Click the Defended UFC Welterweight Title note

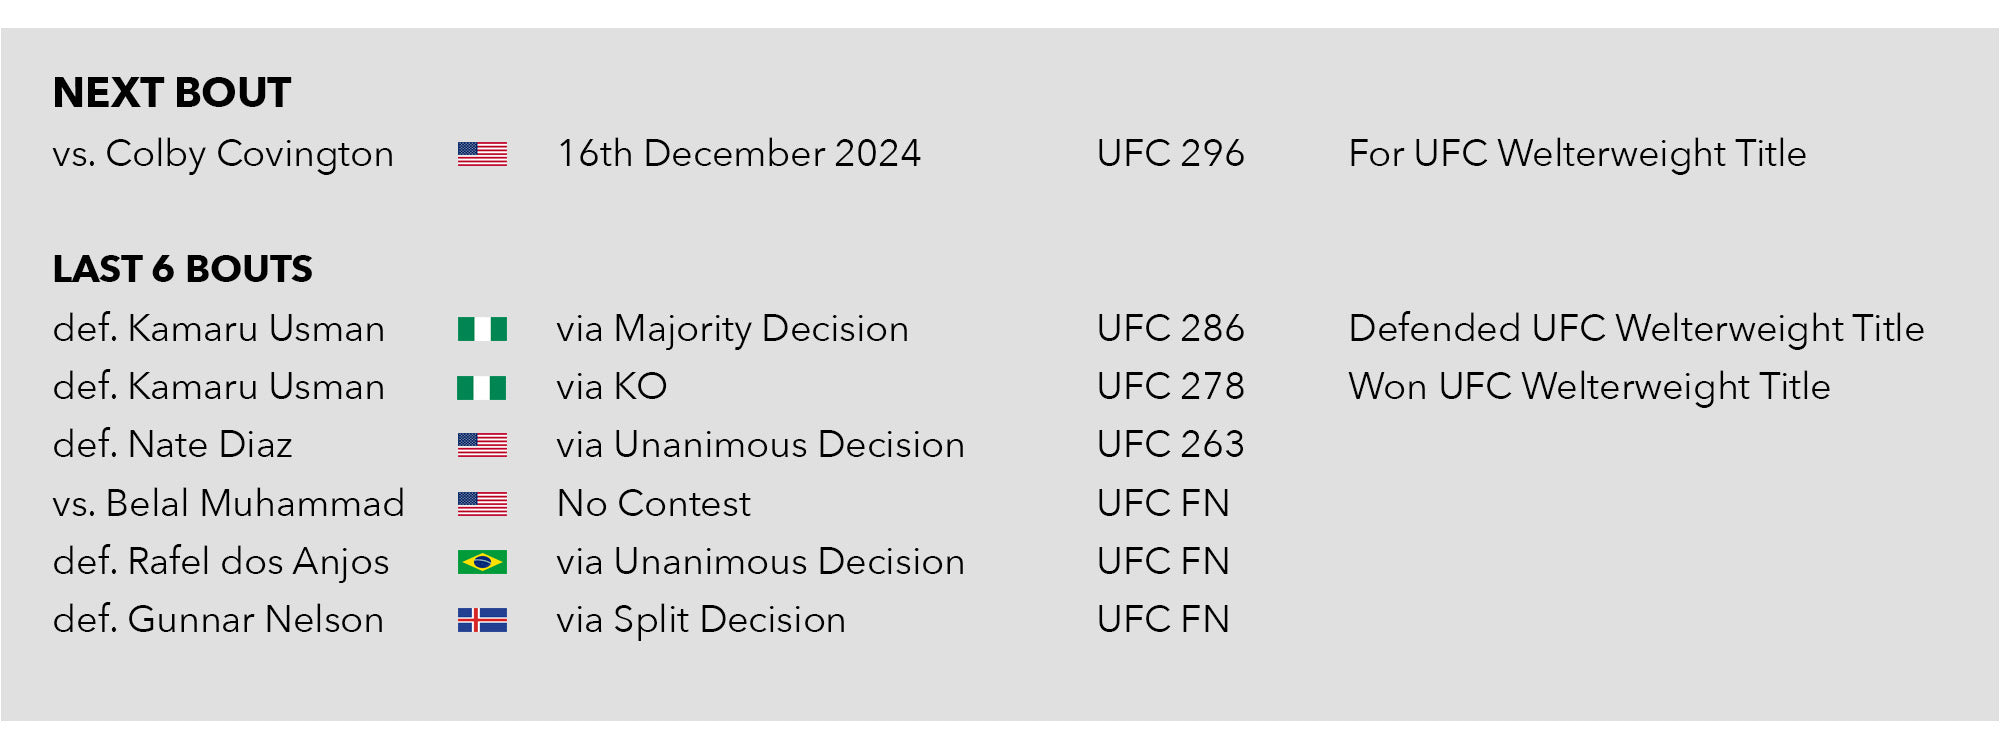pos(1636,329)
